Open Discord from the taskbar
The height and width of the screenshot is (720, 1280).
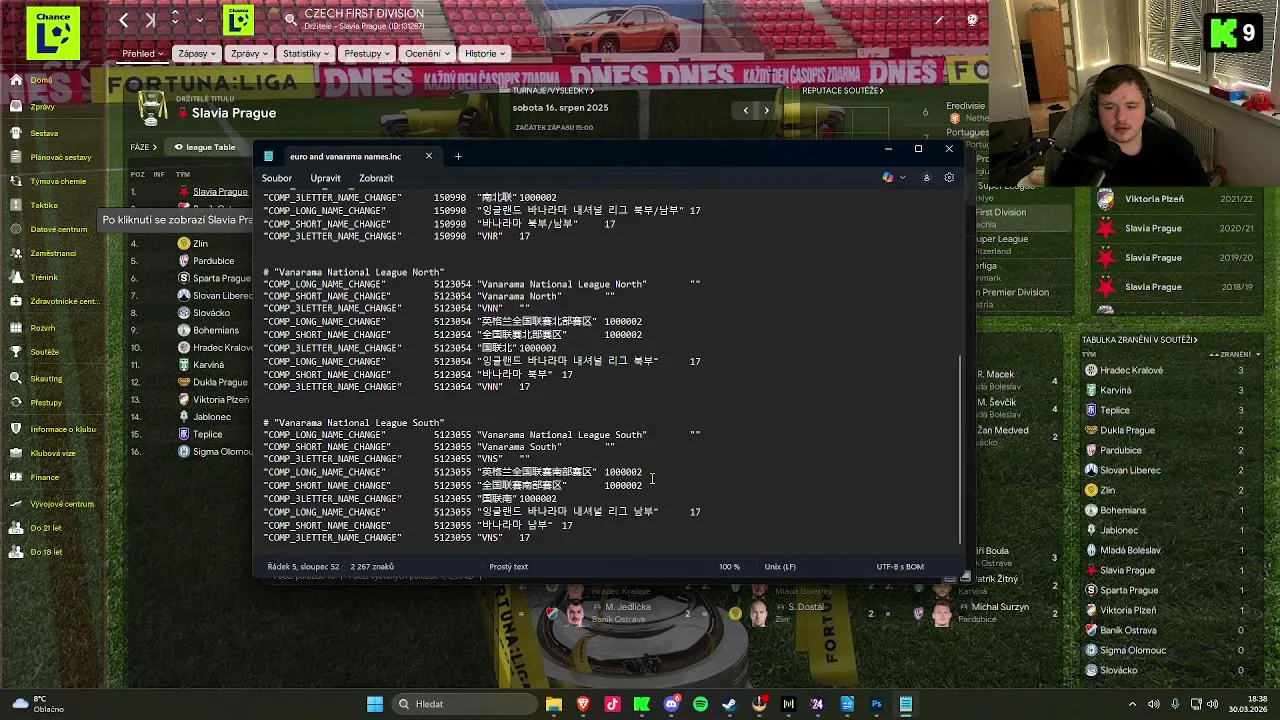point(671,704)
